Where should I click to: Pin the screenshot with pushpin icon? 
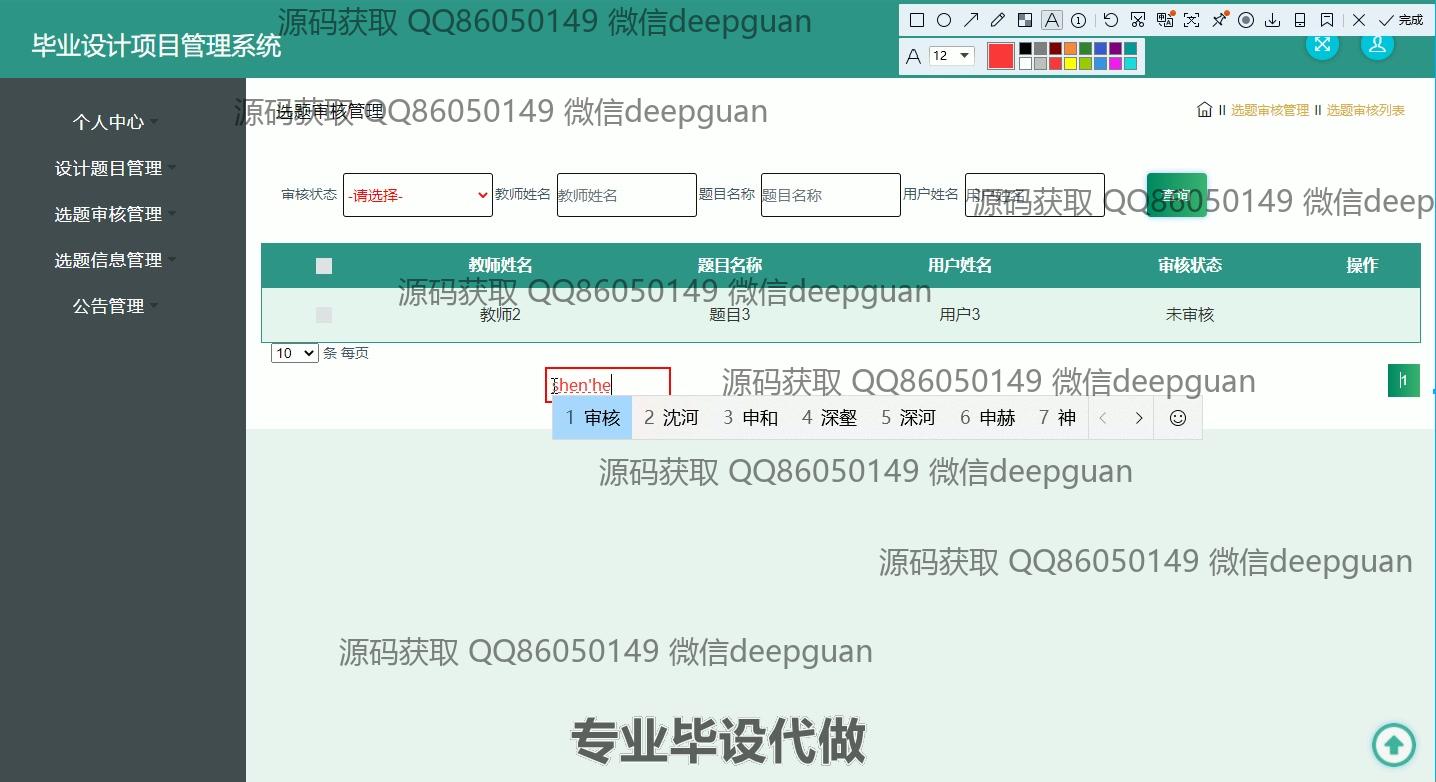tap(1219, 20)
